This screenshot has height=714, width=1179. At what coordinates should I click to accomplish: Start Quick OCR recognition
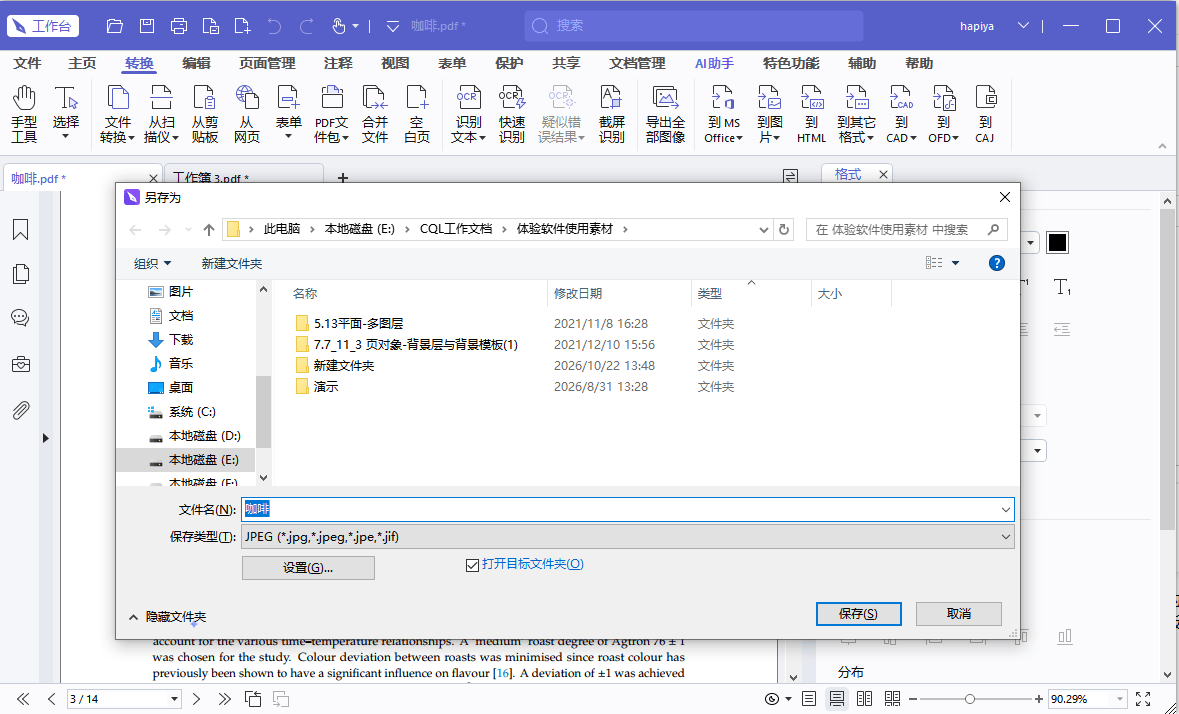coord(511,113)
